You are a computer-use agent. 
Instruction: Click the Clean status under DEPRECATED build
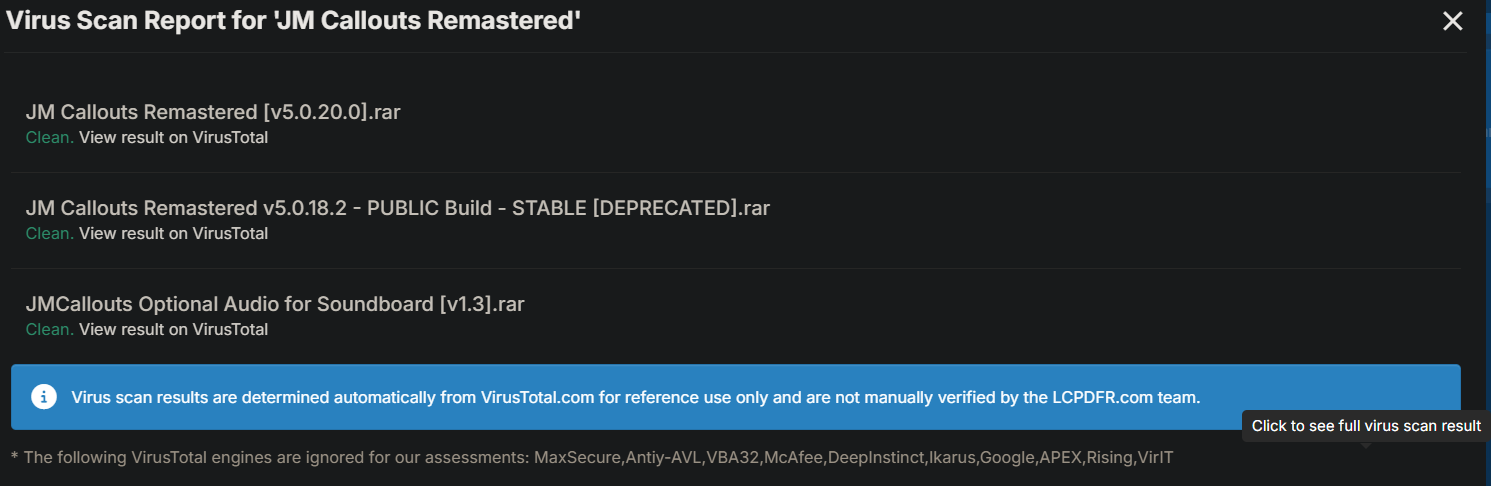pos(49,234)
